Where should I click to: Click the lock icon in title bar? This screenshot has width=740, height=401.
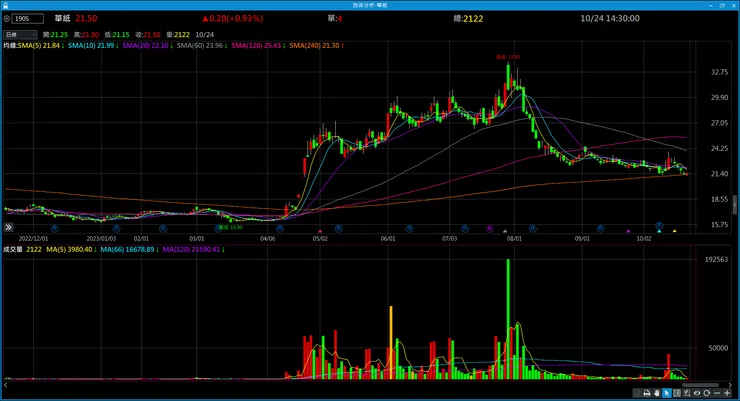pos(5,5)
